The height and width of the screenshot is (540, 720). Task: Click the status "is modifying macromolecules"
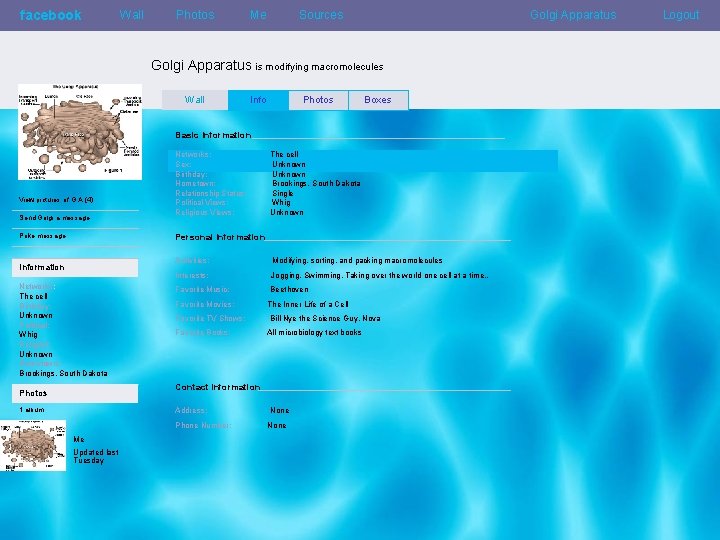pyautogui.click(x=319, y=67)
